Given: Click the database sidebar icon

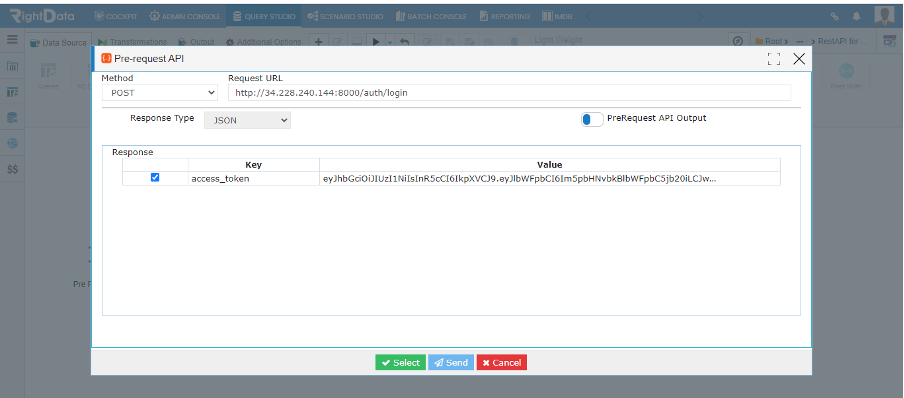Looking at the screenshot, I should [12, 118].
